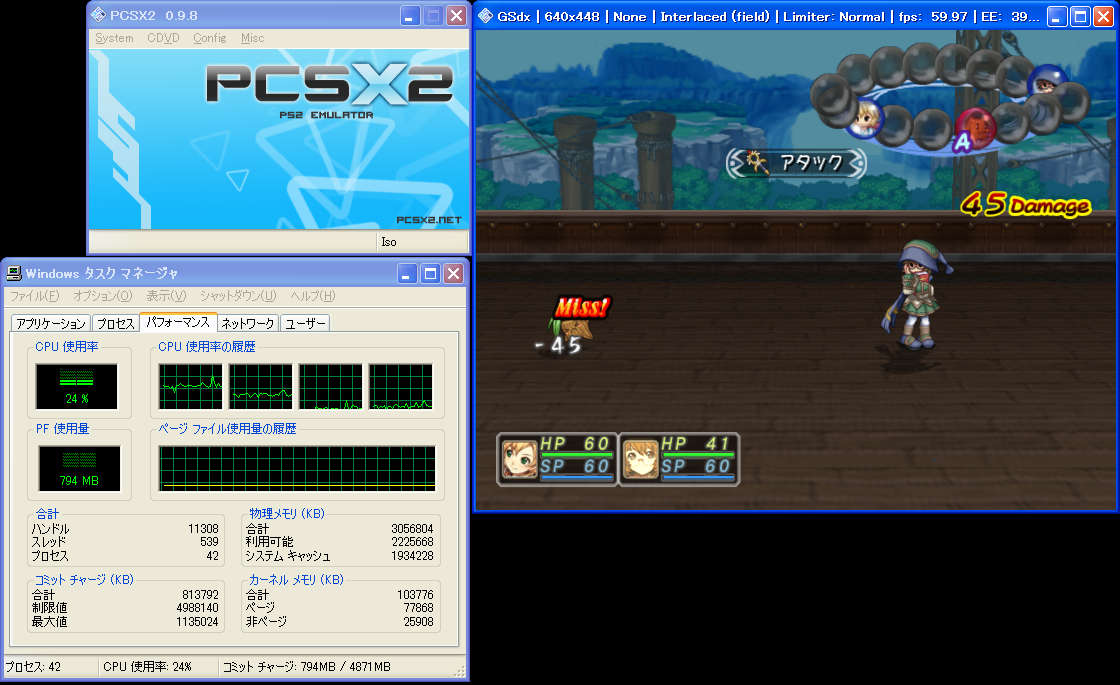Switch to アプリケーション tab
The width and height of the screenshot is (1120, 685).
[x=51, y=324]
